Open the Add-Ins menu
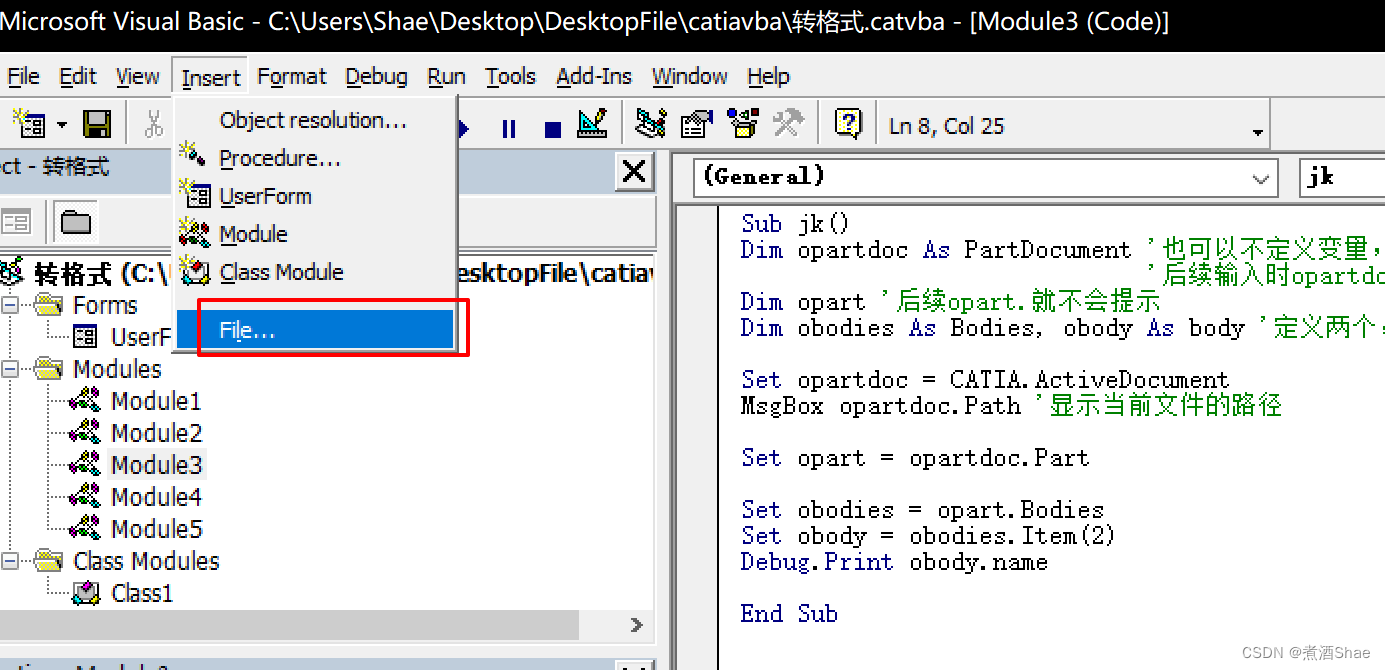The width and height of the screenshot is (1385, 670). pos(594,76)
